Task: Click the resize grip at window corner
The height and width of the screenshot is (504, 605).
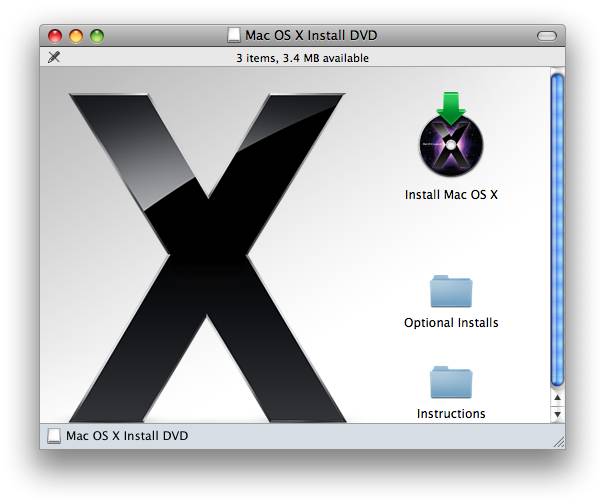Action: 558,441
